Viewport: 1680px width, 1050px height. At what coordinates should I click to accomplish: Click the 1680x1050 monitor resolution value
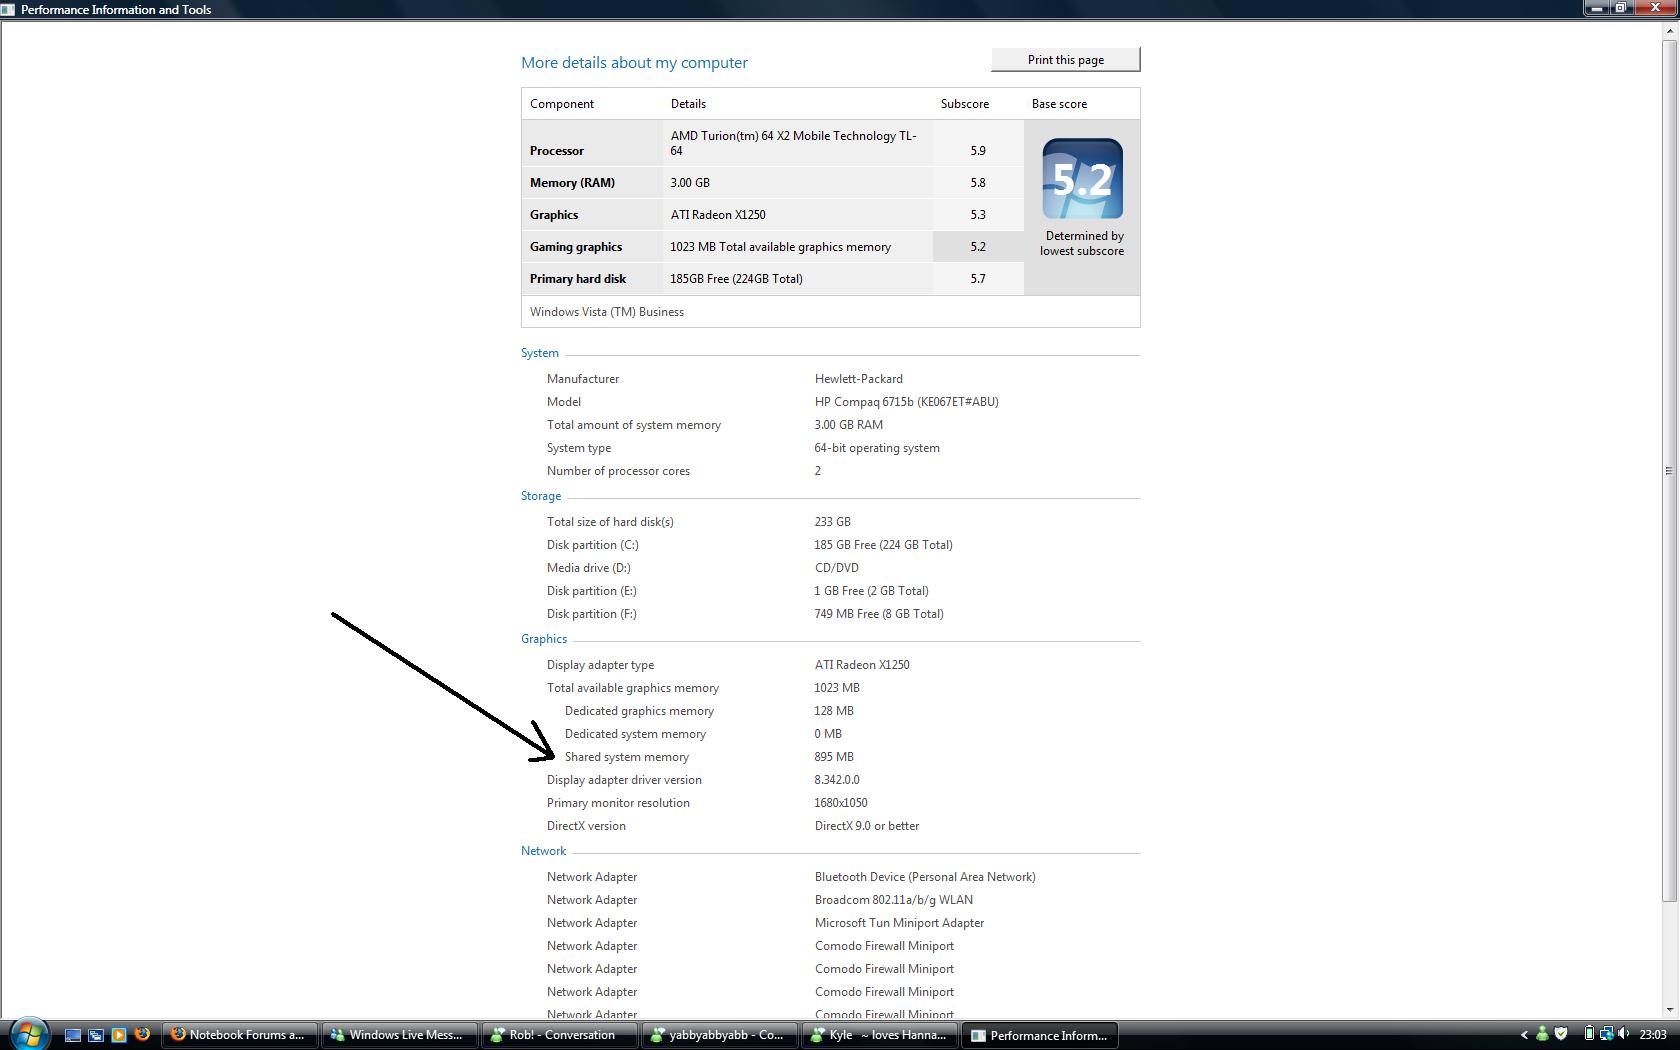pos(841,803)
